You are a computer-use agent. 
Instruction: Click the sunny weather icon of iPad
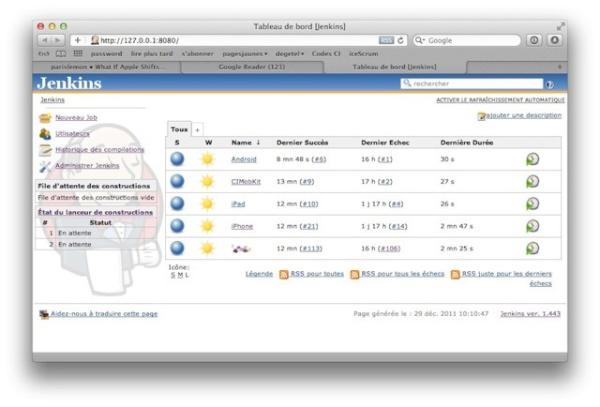[x=207, y=204]
